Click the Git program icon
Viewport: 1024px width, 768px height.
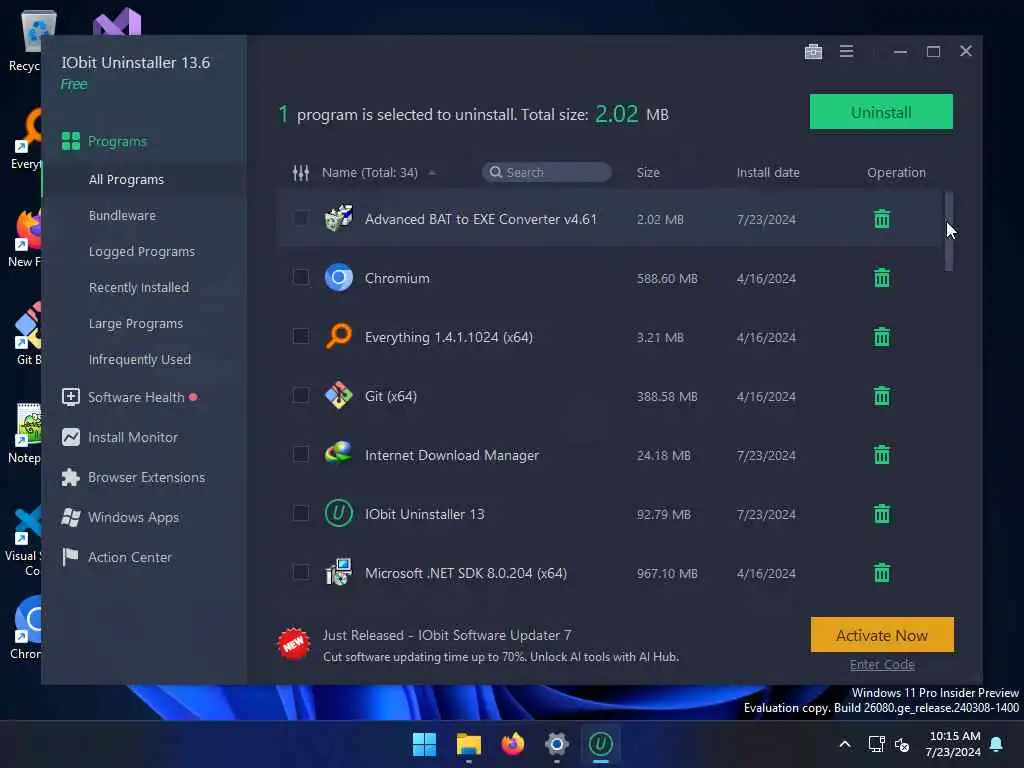(x=338, y=395)
